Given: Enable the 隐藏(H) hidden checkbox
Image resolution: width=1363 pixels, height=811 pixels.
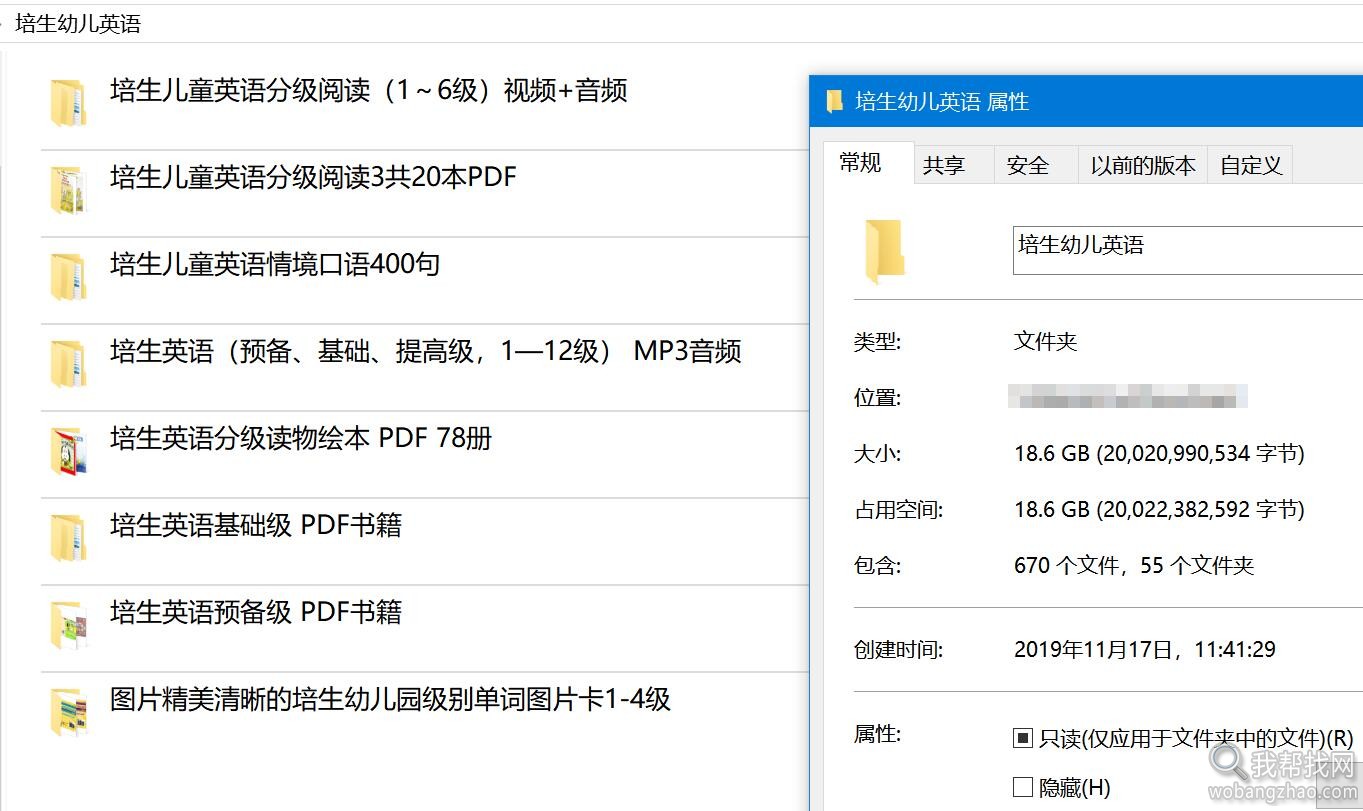Looking at the screenshot, I should tap(1022, 787).
